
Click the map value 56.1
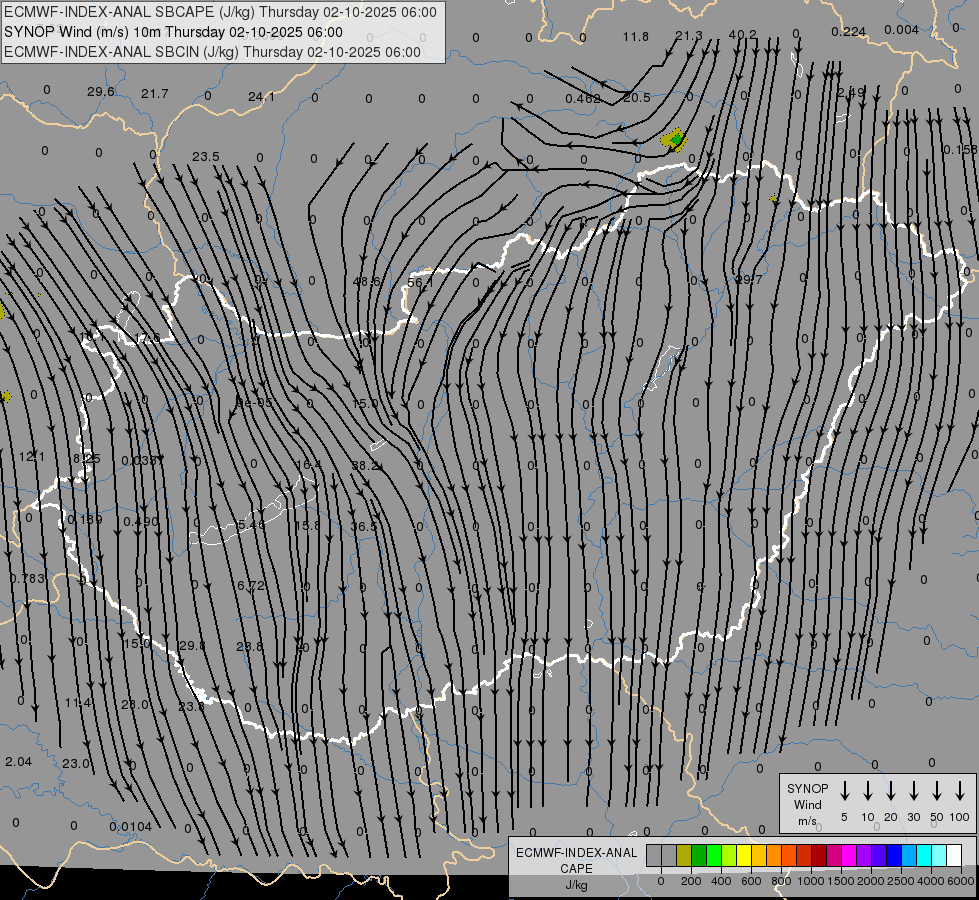click(420, 282)
